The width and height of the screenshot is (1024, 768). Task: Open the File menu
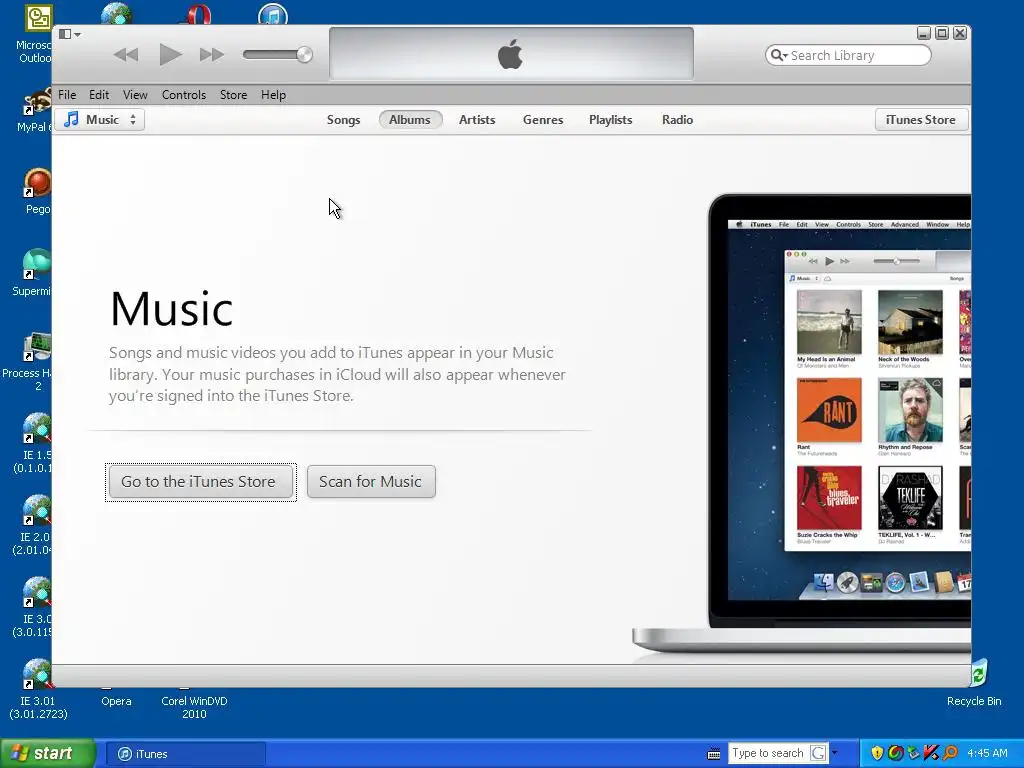click(x=67, y=95)
